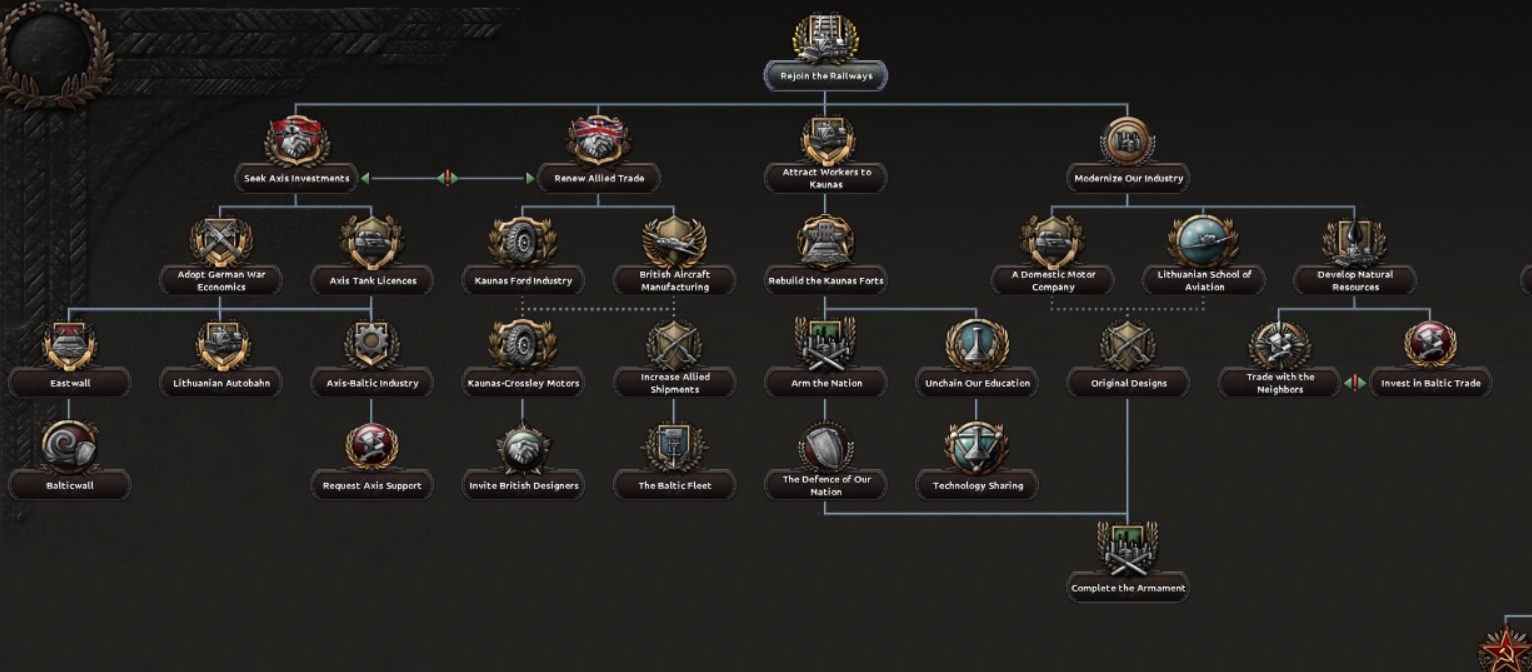1532x672 pixels.
Task: Select the Seek Axis Investments flag icon
Action: tap(297, 141)
